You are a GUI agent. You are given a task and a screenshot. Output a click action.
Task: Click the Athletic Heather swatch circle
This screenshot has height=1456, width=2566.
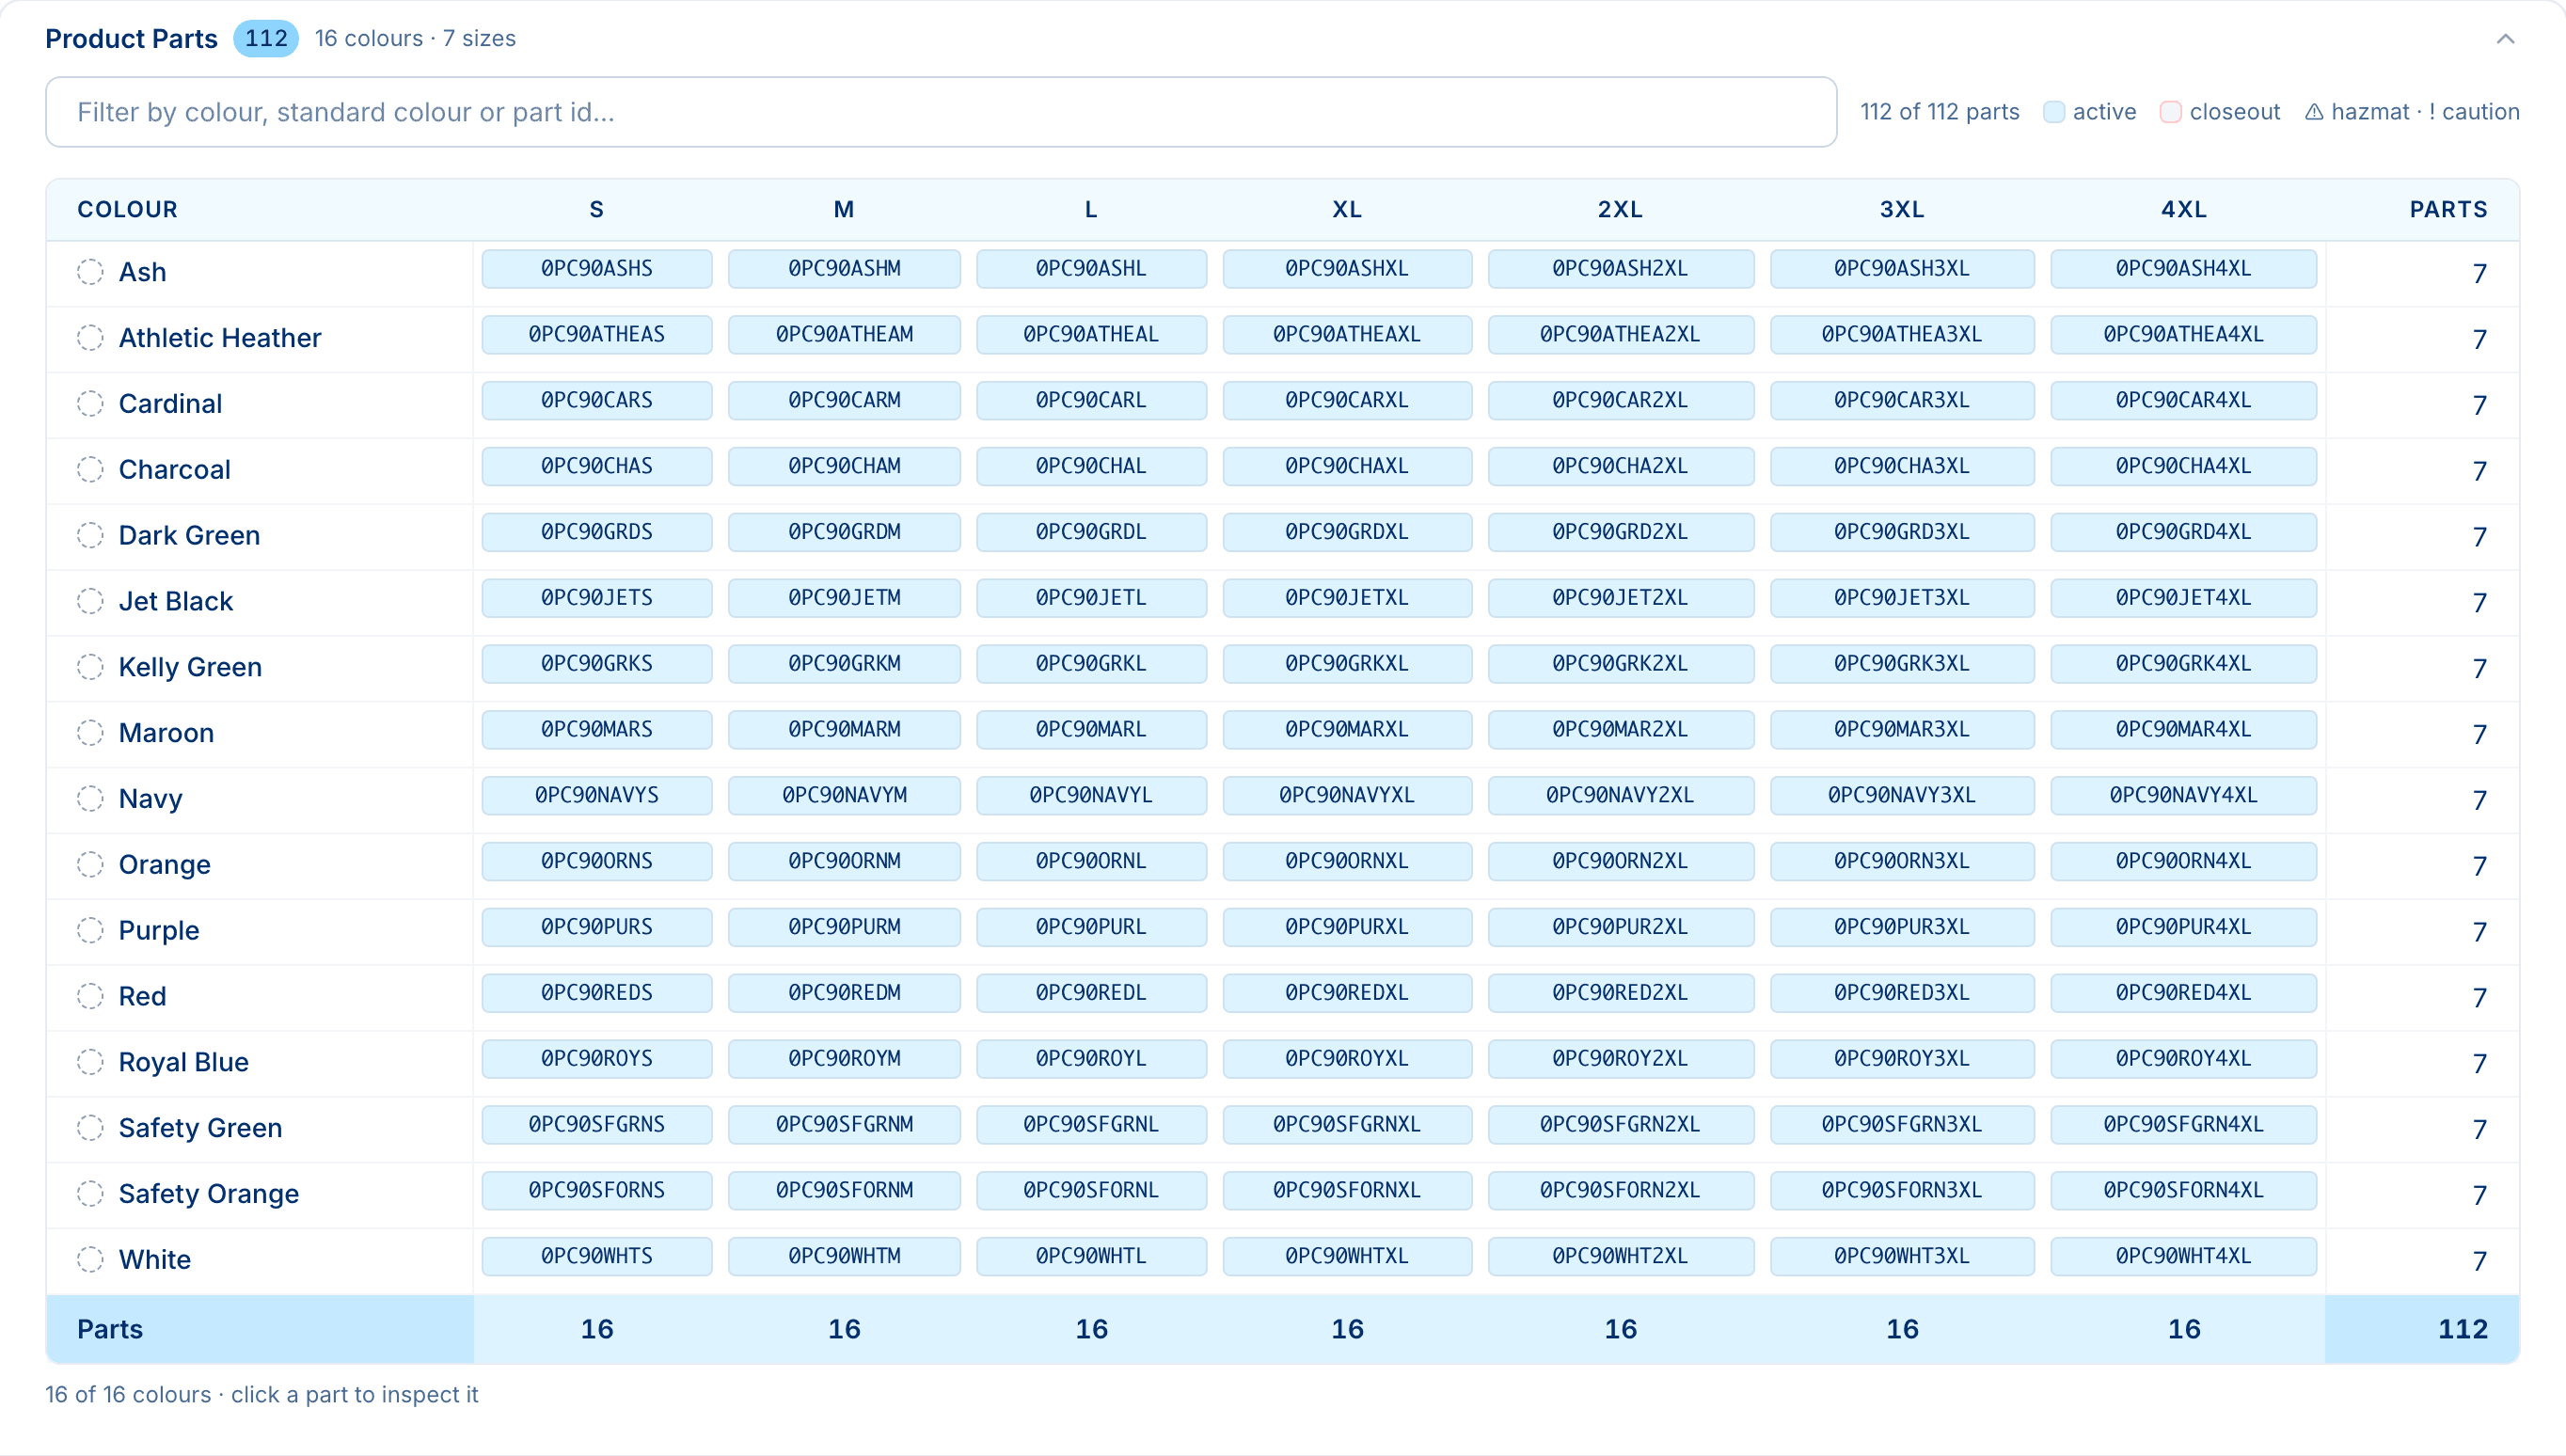[x=90, y=338]
